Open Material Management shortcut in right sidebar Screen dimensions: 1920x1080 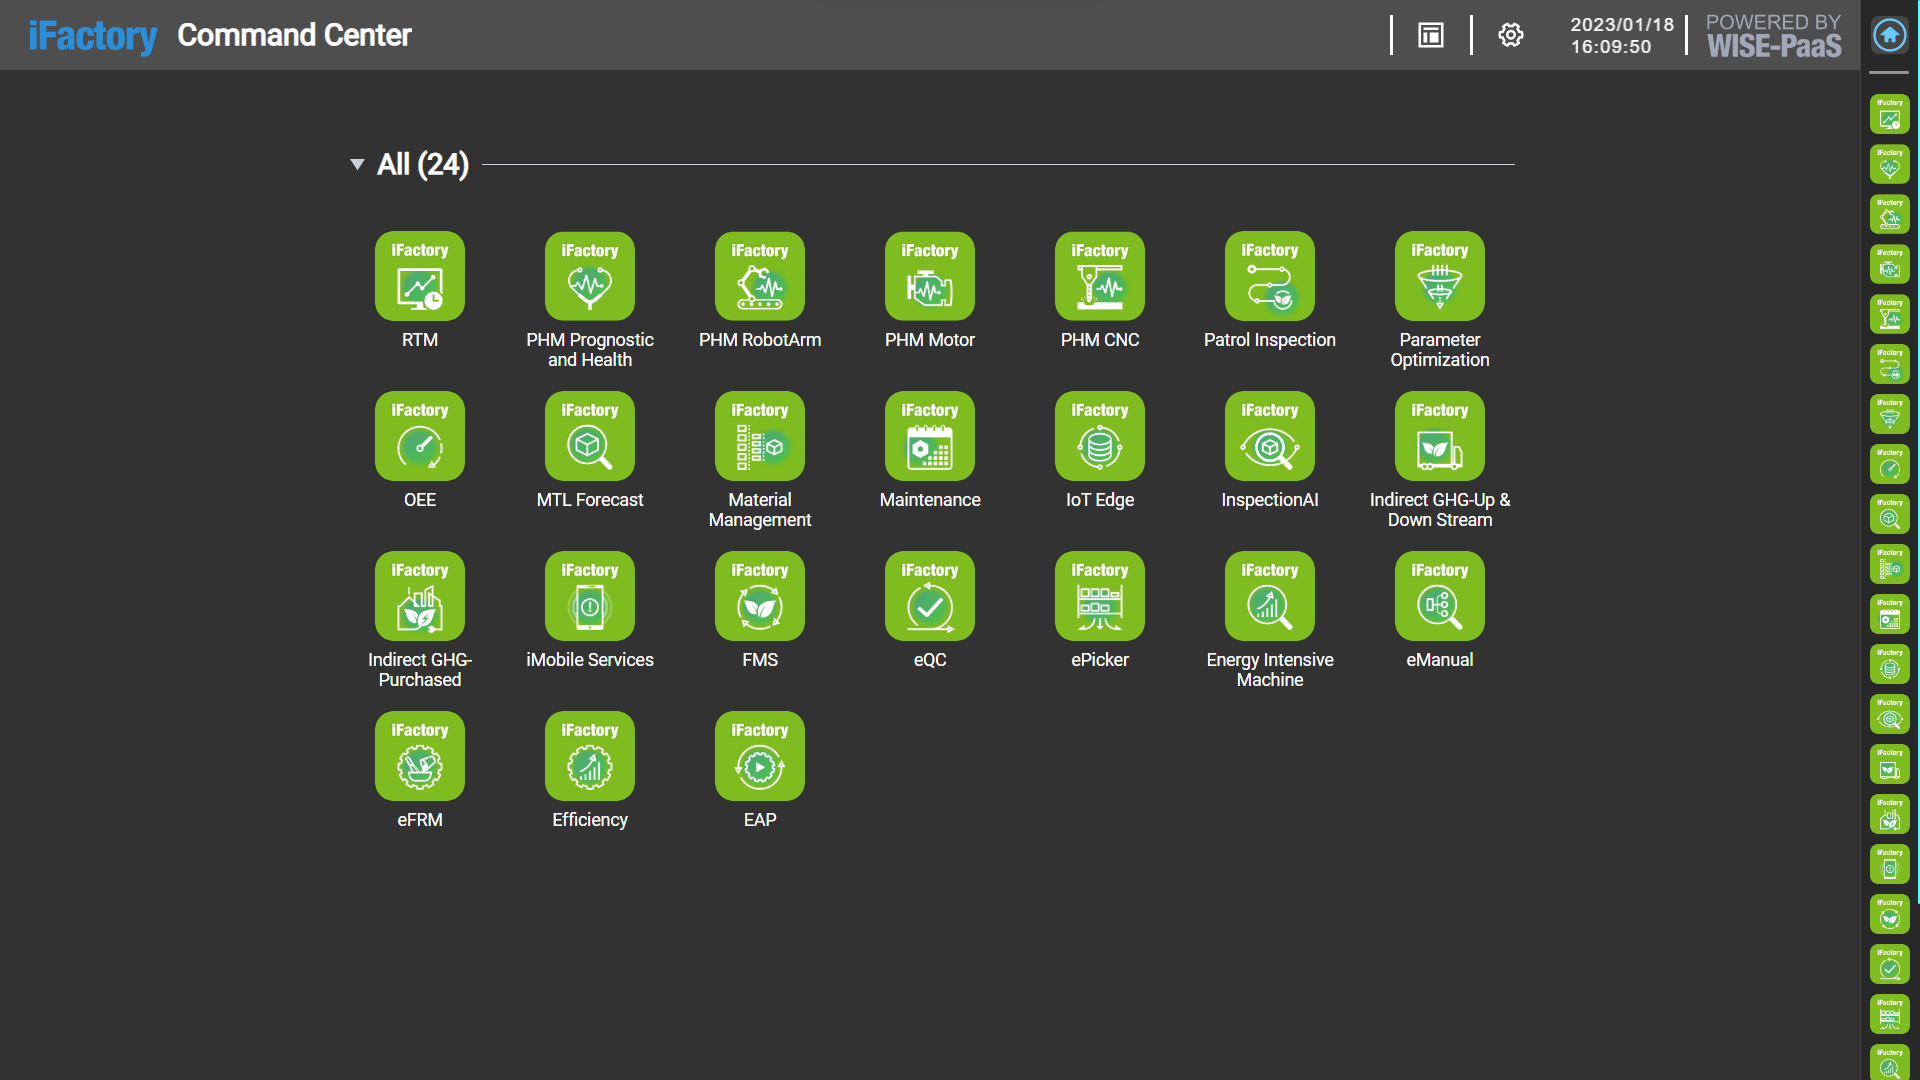point(1890,564)
